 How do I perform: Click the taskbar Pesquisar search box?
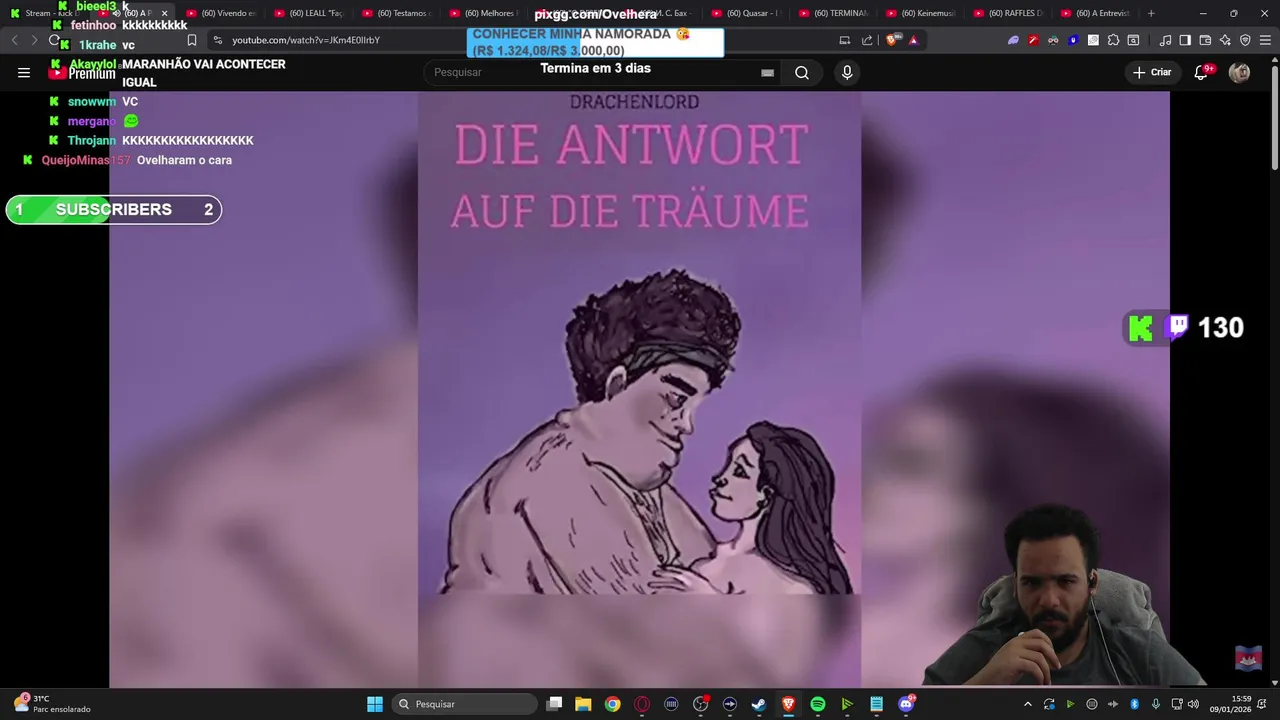pos(464,704)
